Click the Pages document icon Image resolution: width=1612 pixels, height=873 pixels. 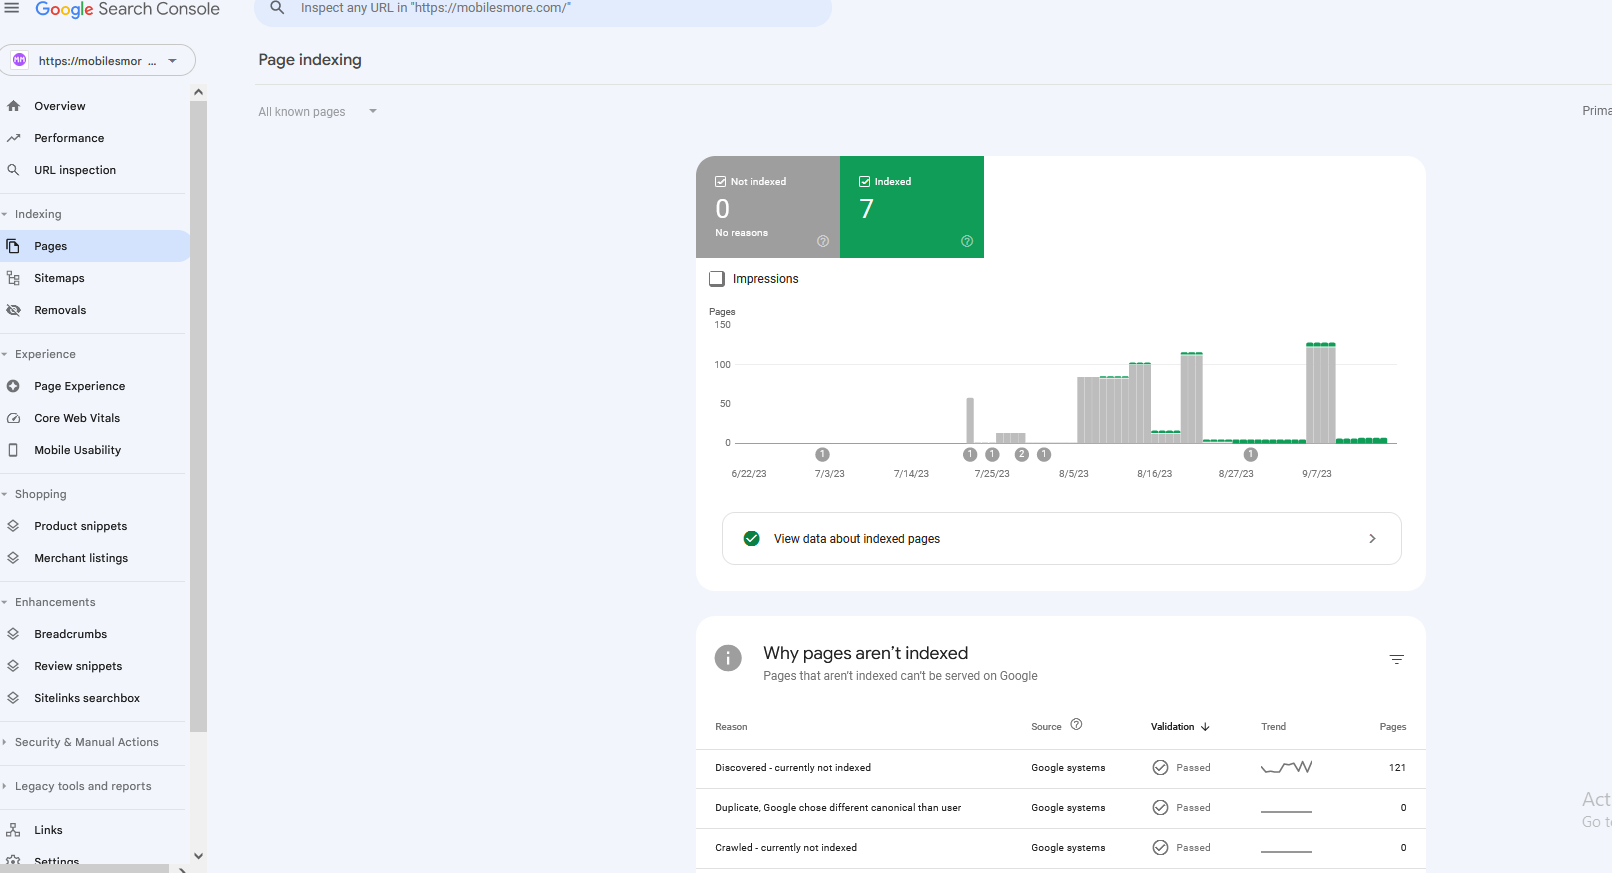pyautogui.click(x=13, y=246)
